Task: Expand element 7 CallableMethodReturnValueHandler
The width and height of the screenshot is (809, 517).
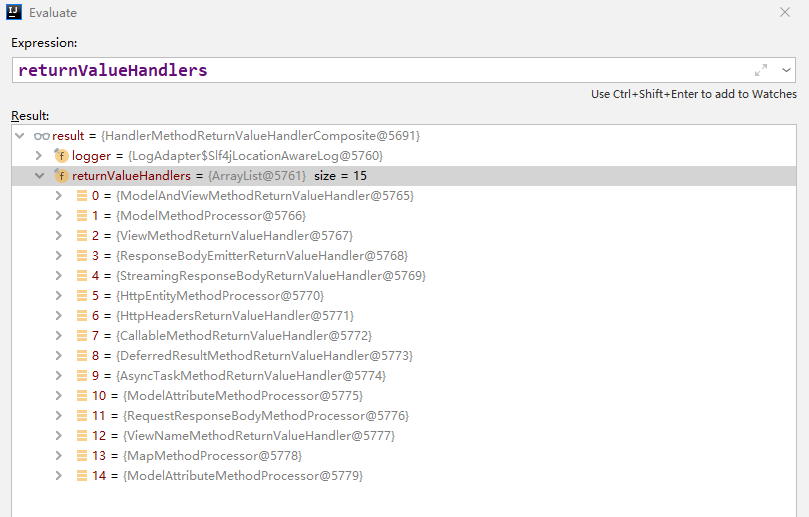Action: pyautogui.click(x=59, y=335)
